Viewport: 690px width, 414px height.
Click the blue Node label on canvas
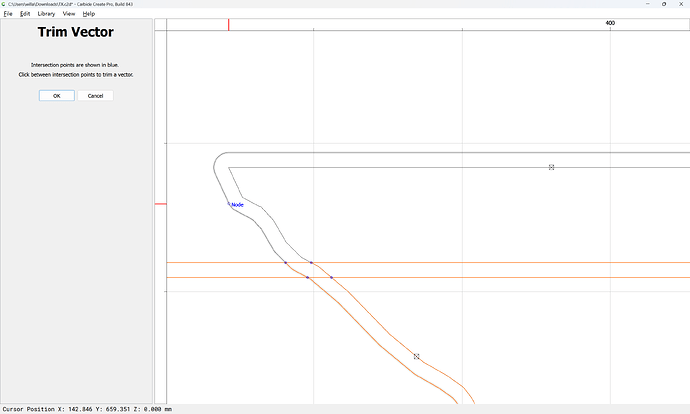tap(237, 205)
